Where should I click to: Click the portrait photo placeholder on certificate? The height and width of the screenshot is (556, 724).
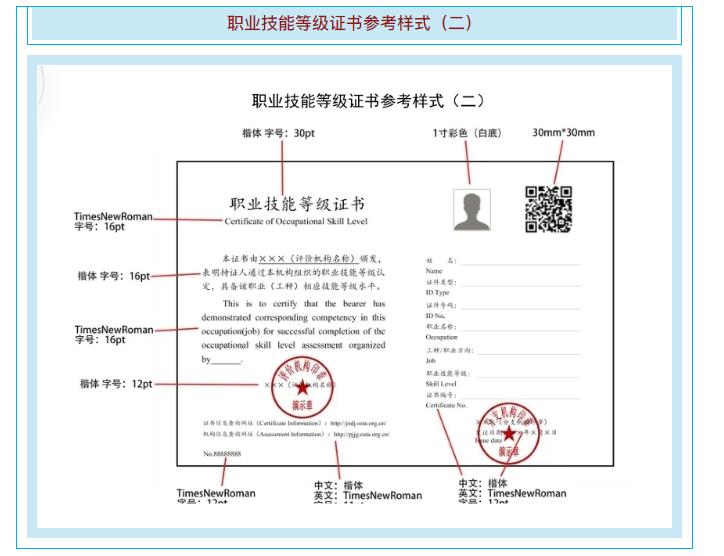[472, 210]
